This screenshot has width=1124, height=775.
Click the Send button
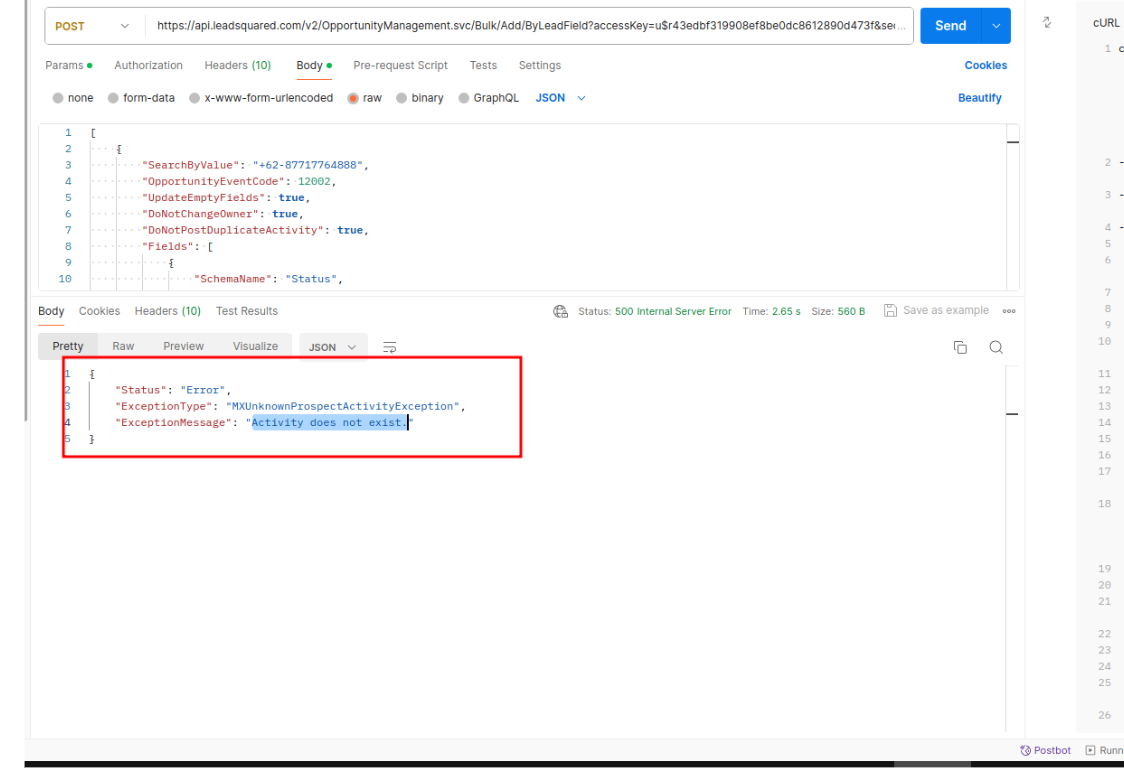pos(950,26)
